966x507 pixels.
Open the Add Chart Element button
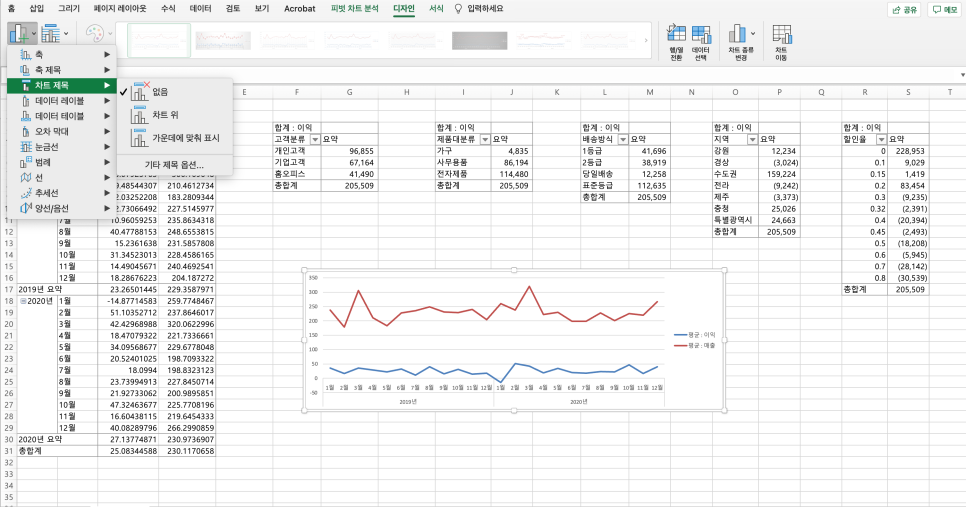pos(19,34)
